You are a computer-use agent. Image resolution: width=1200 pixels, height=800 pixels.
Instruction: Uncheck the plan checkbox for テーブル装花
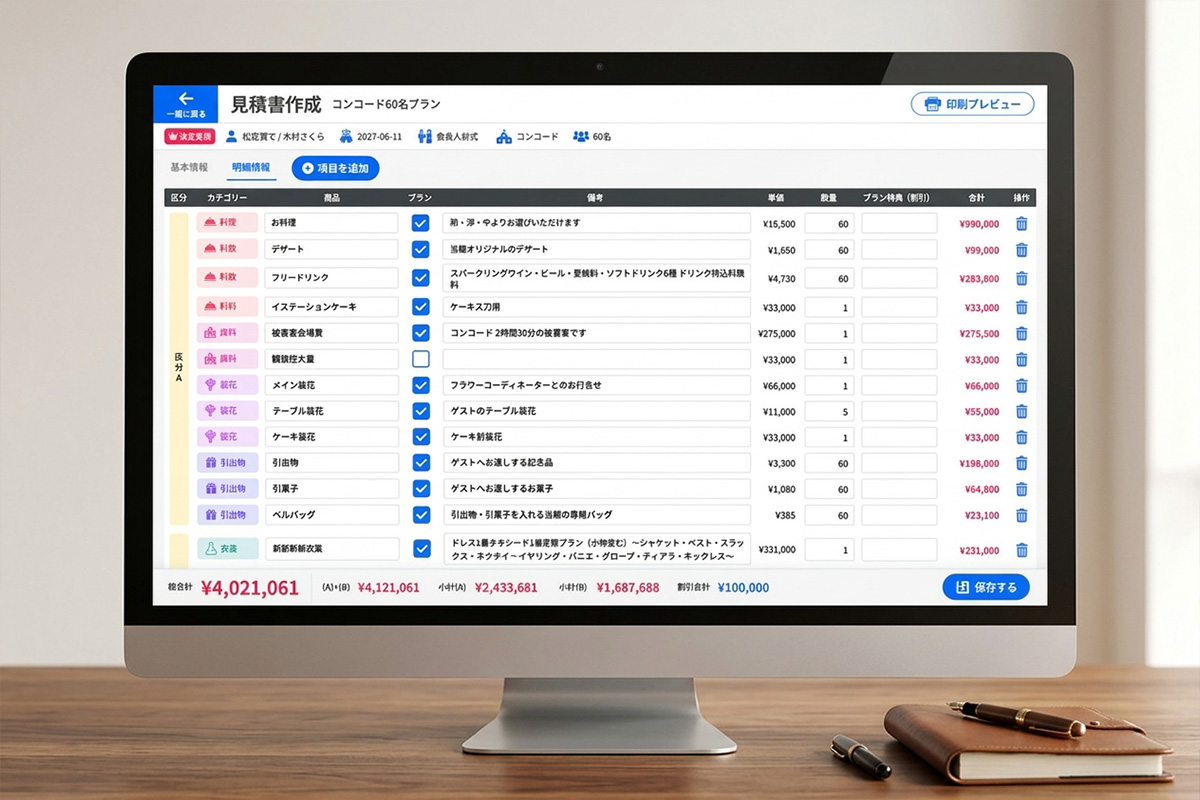[421, 411]
